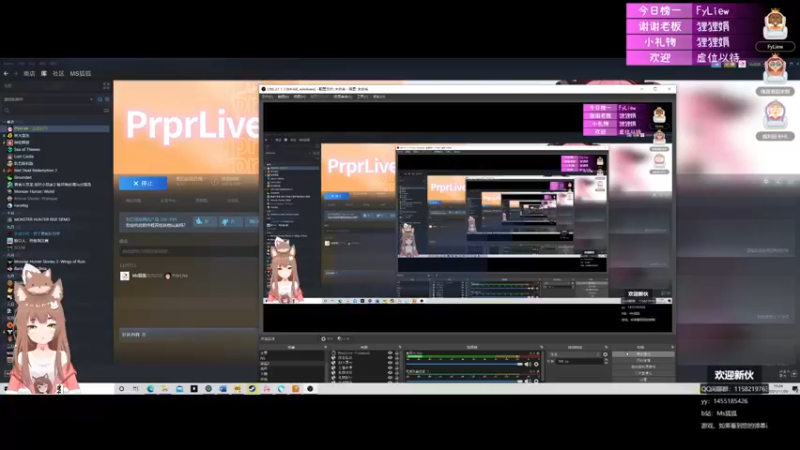
Task: Switch Steam library to grid view icon
Action: [x=106, y=86]
